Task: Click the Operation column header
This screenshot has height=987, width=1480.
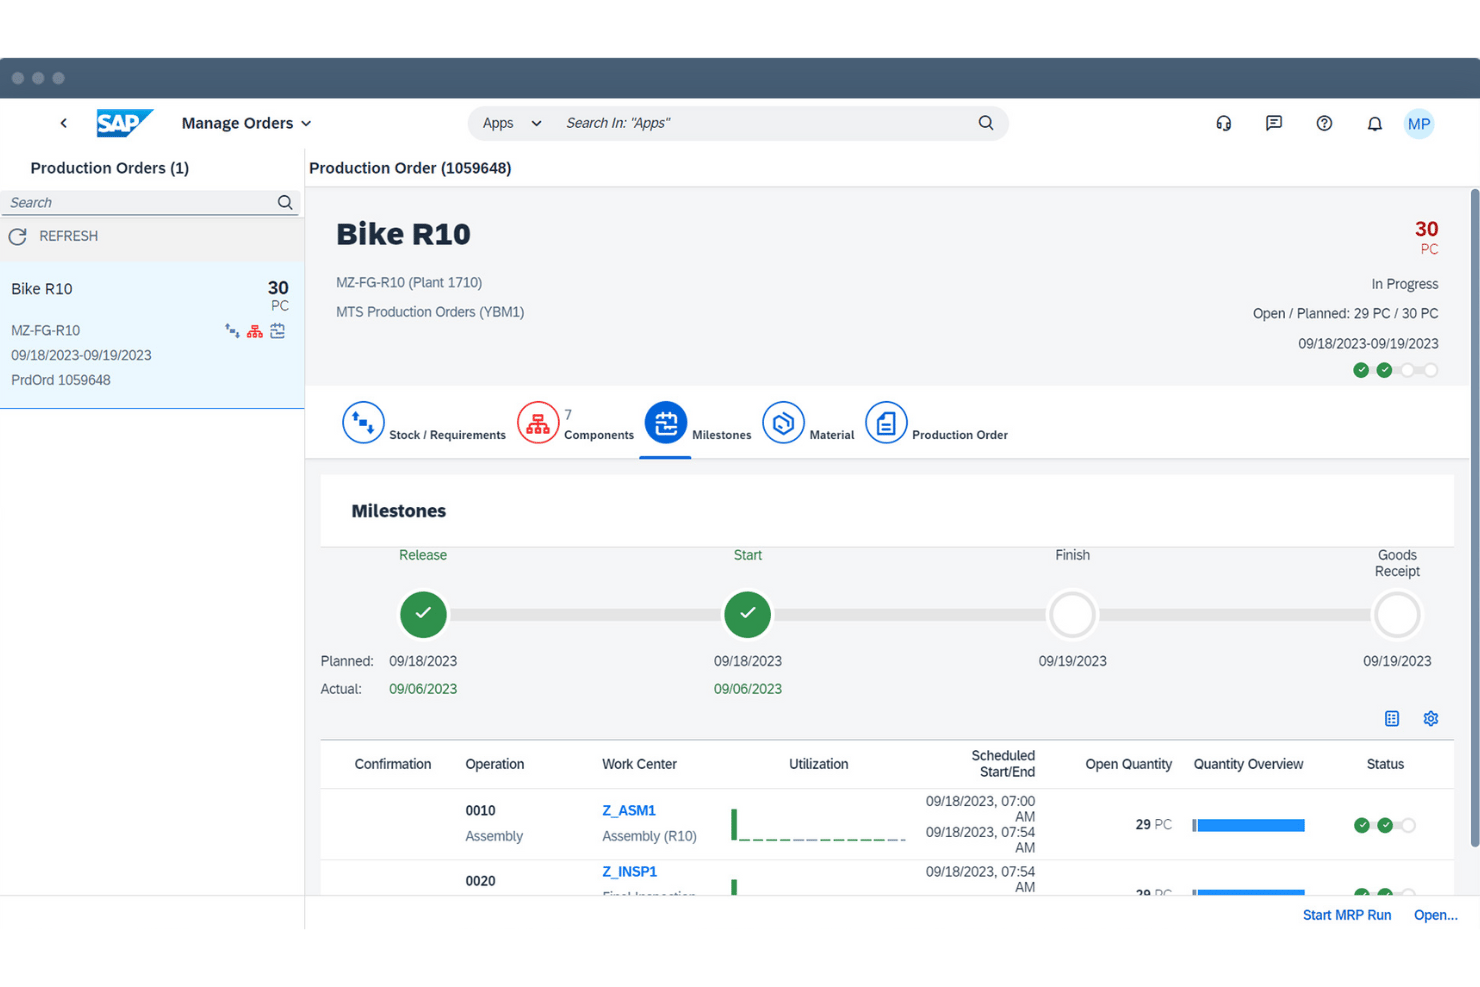Action: pyautogui.click(x=495, y=764)
